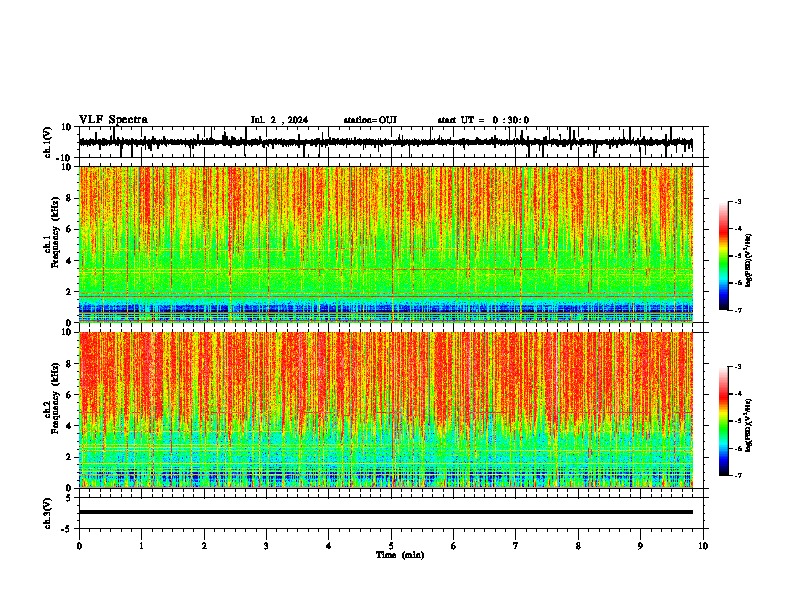Viewport: 792px width, 612px height.
Task: Click the log(PSD) title beside ch.2 colorbar
Action: (749, 425)
